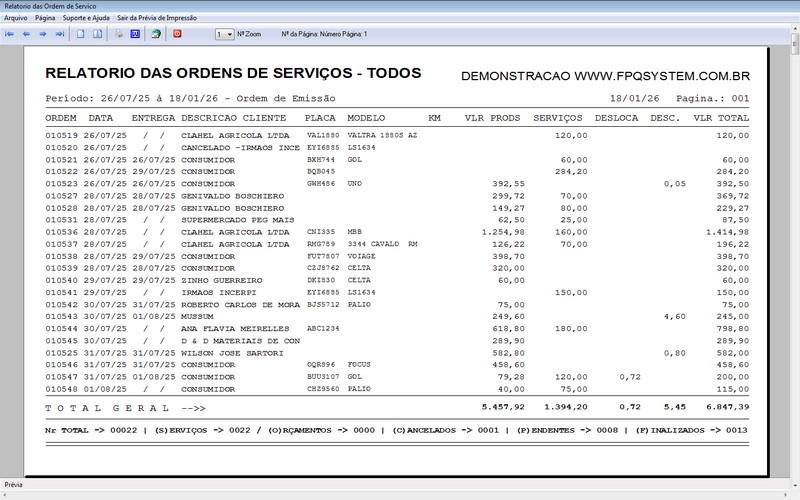Click order number 010523
Image resolution: width=800 pixels, height=500 pixels.
(x=61, y=184)
